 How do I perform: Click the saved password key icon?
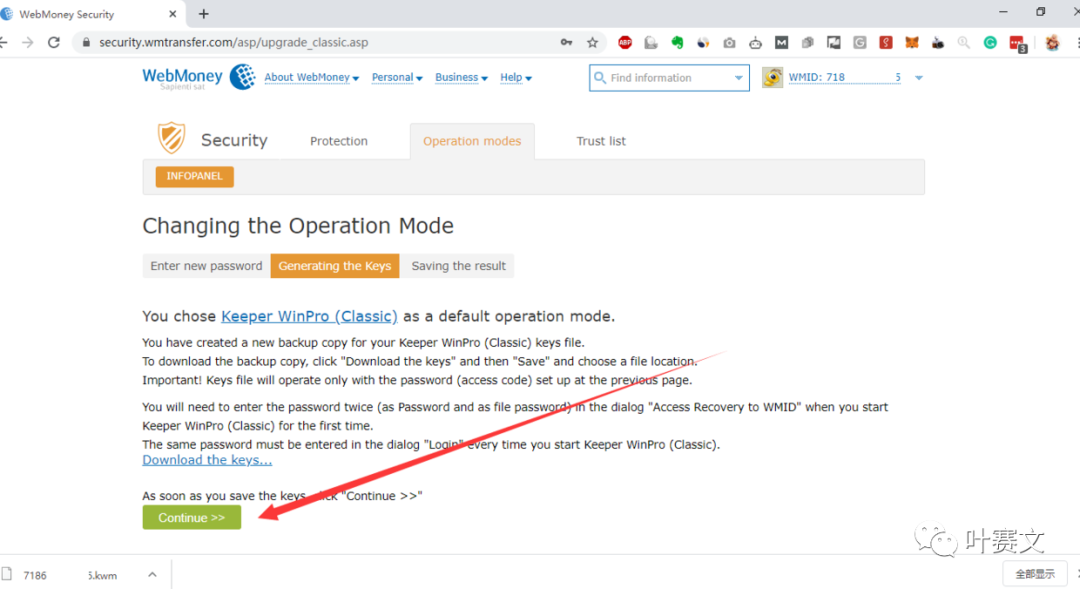point(566,43)
